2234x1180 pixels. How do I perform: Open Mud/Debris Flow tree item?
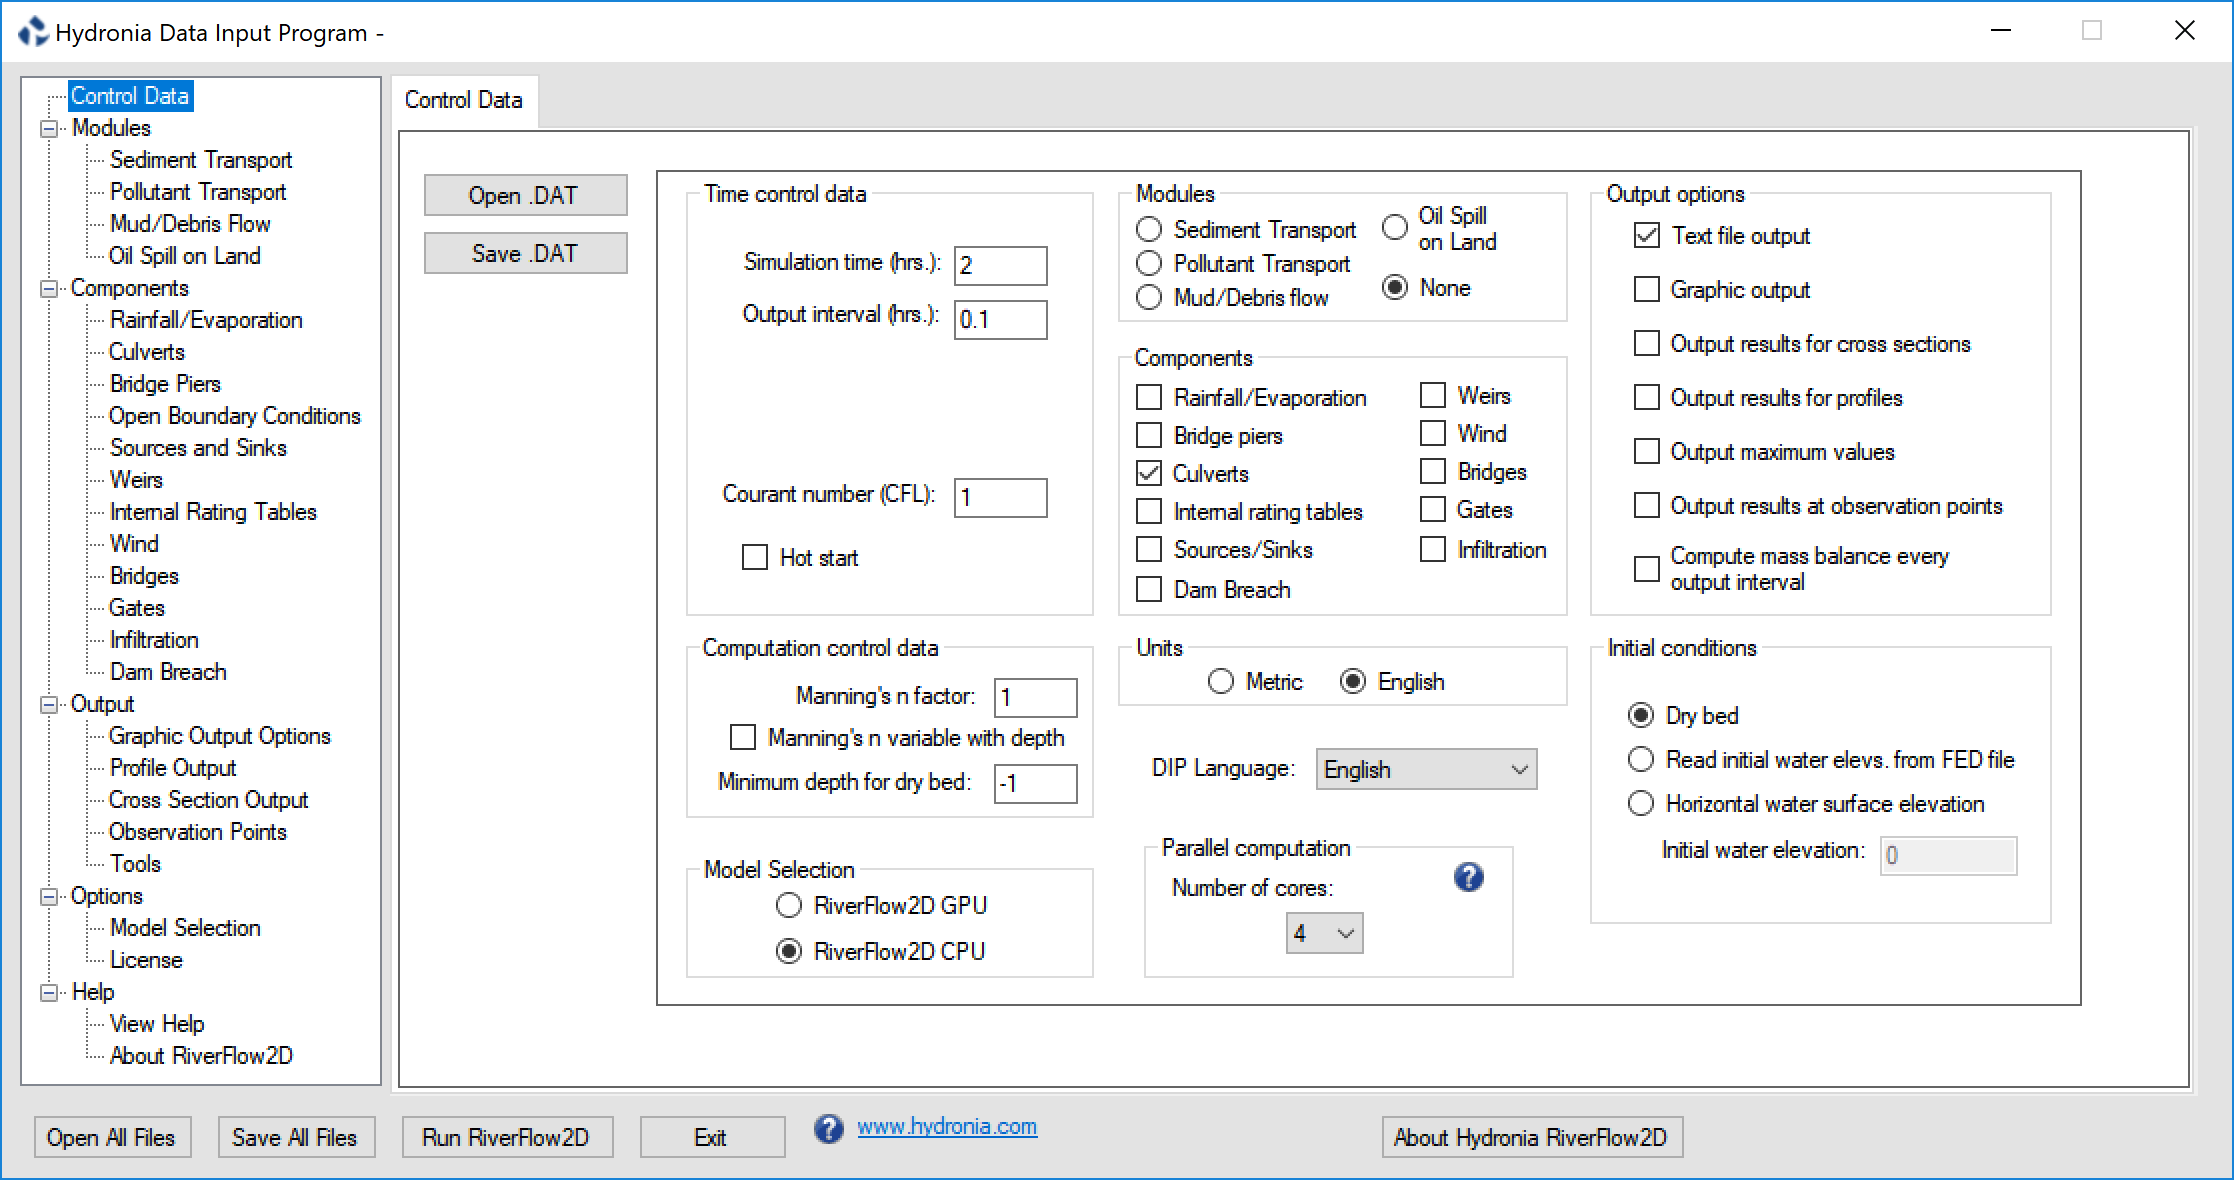pos(190,224)
